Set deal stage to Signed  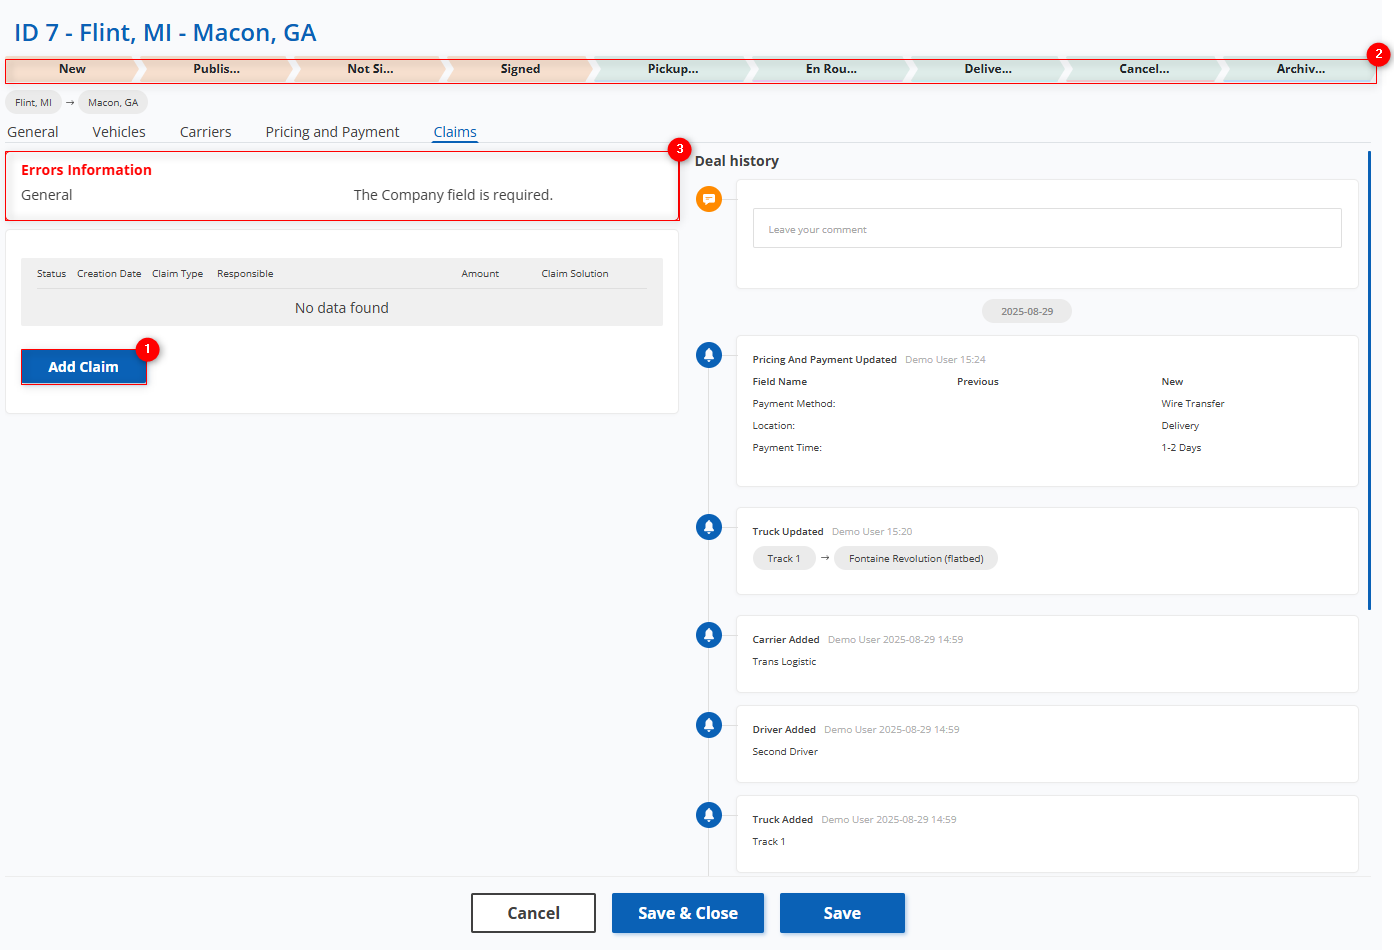click(x=520, y=69)
